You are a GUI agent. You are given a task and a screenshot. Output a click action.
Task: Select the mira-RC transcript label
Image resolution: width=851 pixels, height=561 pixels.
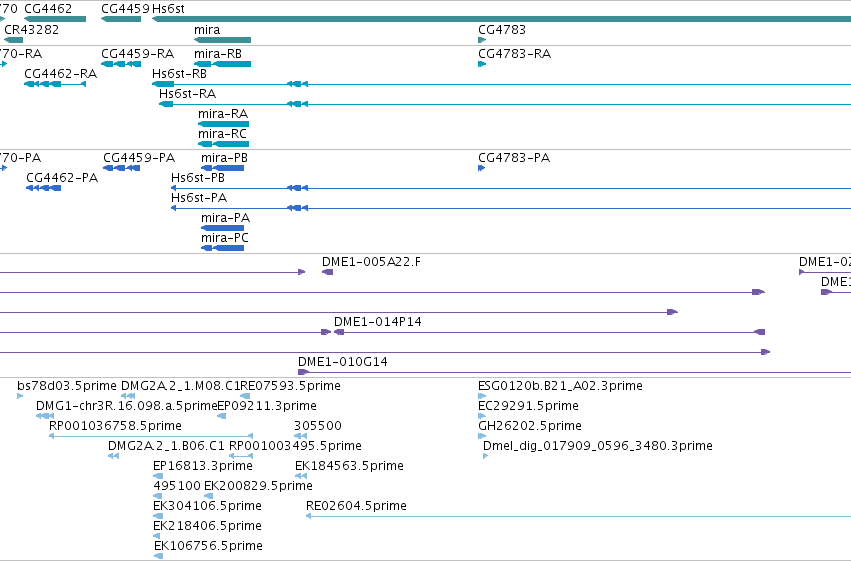pos(222,133)
